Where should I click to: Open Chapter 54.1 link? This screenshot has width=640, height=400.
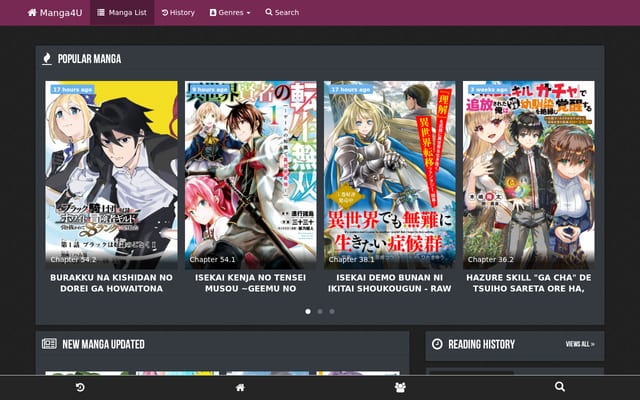coord(212,260)
